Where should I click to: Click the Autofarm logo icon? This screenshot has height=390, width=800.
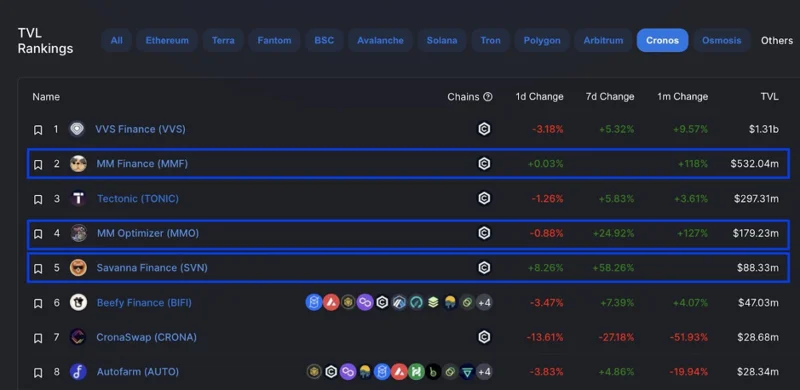[x=78, y=372]
